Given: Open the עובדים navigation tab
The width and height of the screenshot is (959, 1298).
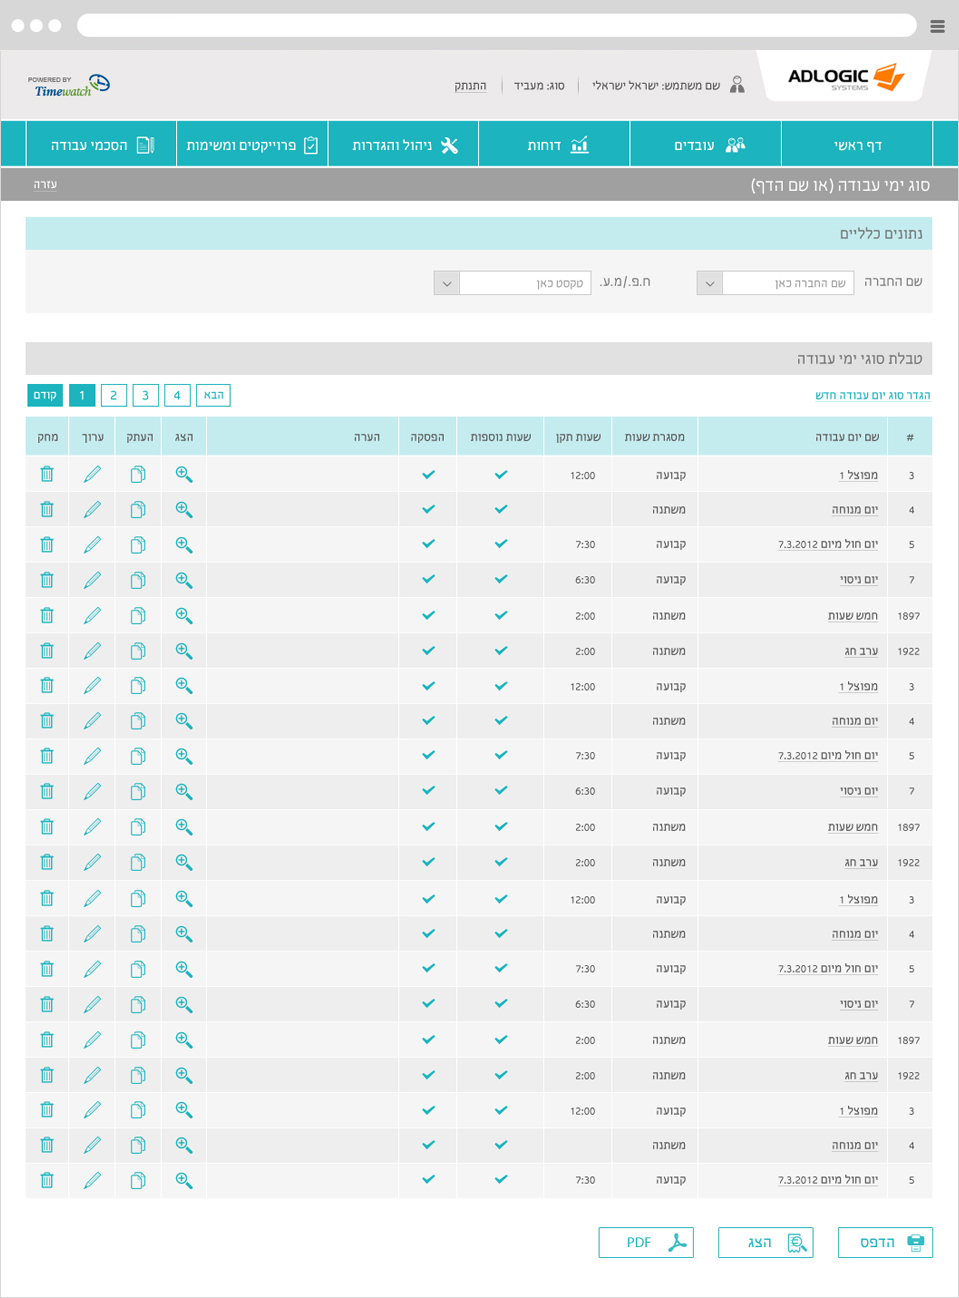Looking at the screenshot, I should pyautogui.click(x=705, y=145).
